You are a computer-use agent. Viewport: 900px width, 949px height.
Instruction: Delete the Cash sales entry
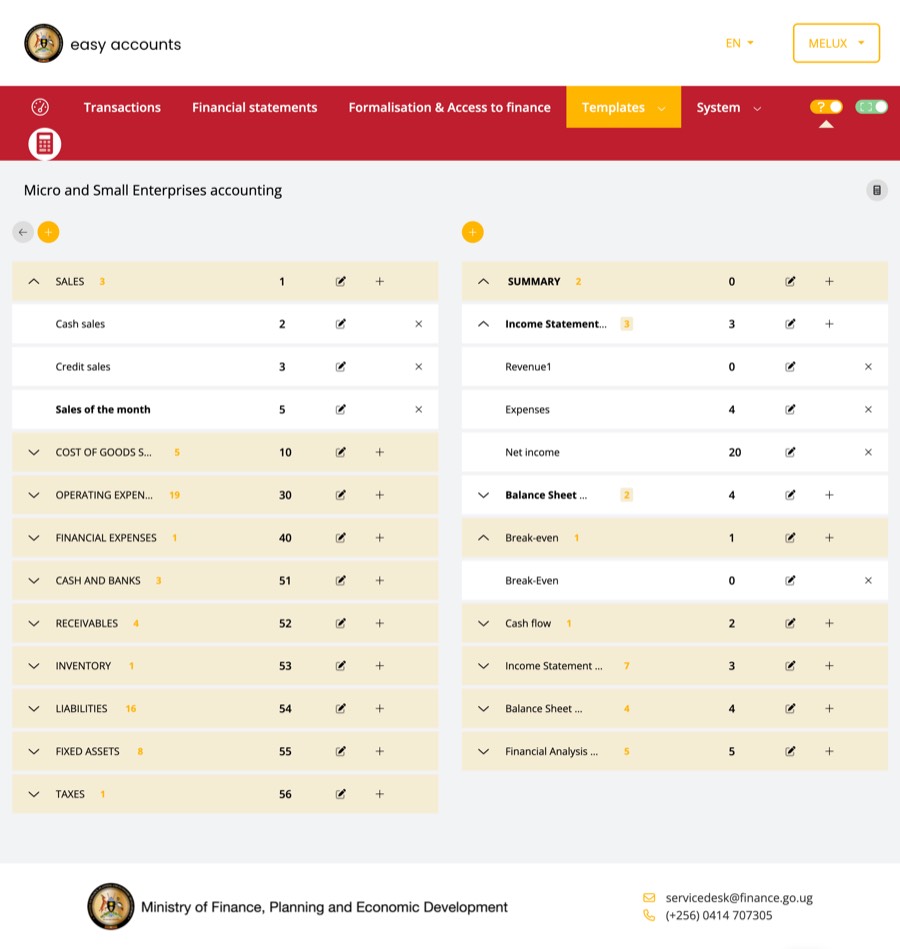[x=419, y=324]
